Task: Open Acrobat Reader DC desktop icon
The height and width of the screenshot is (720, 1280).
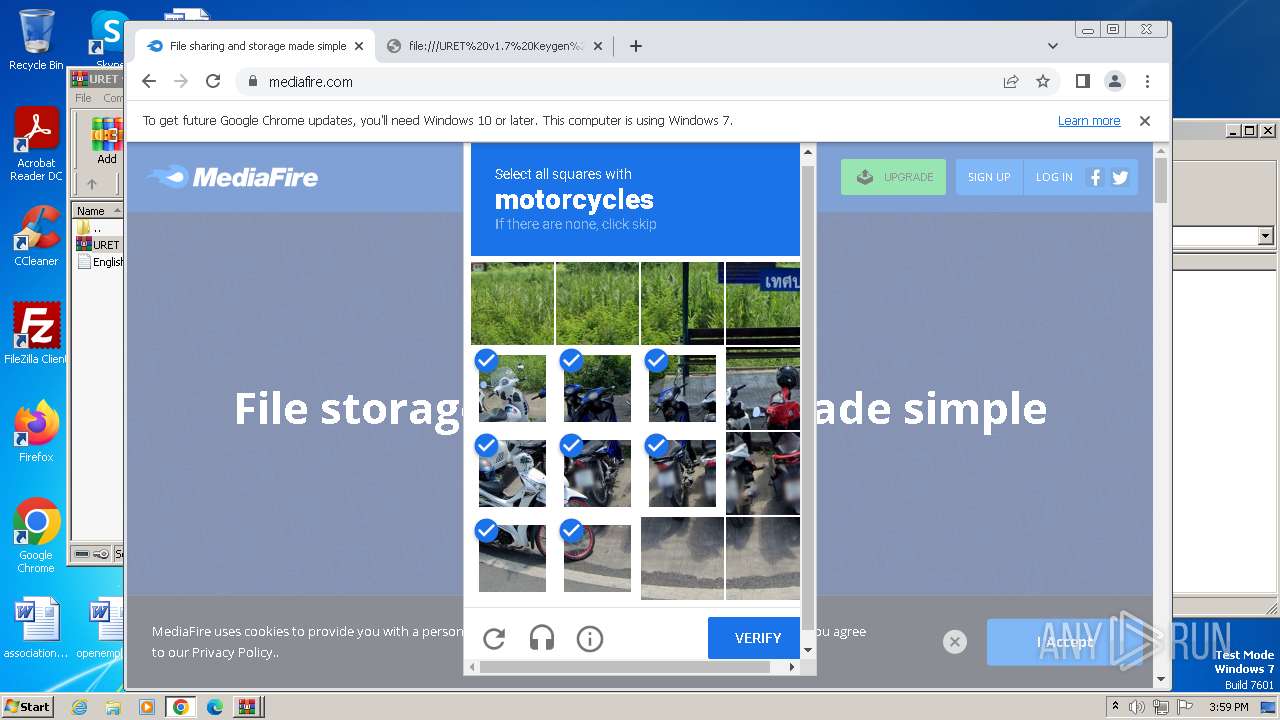Action: coord(36,144)
